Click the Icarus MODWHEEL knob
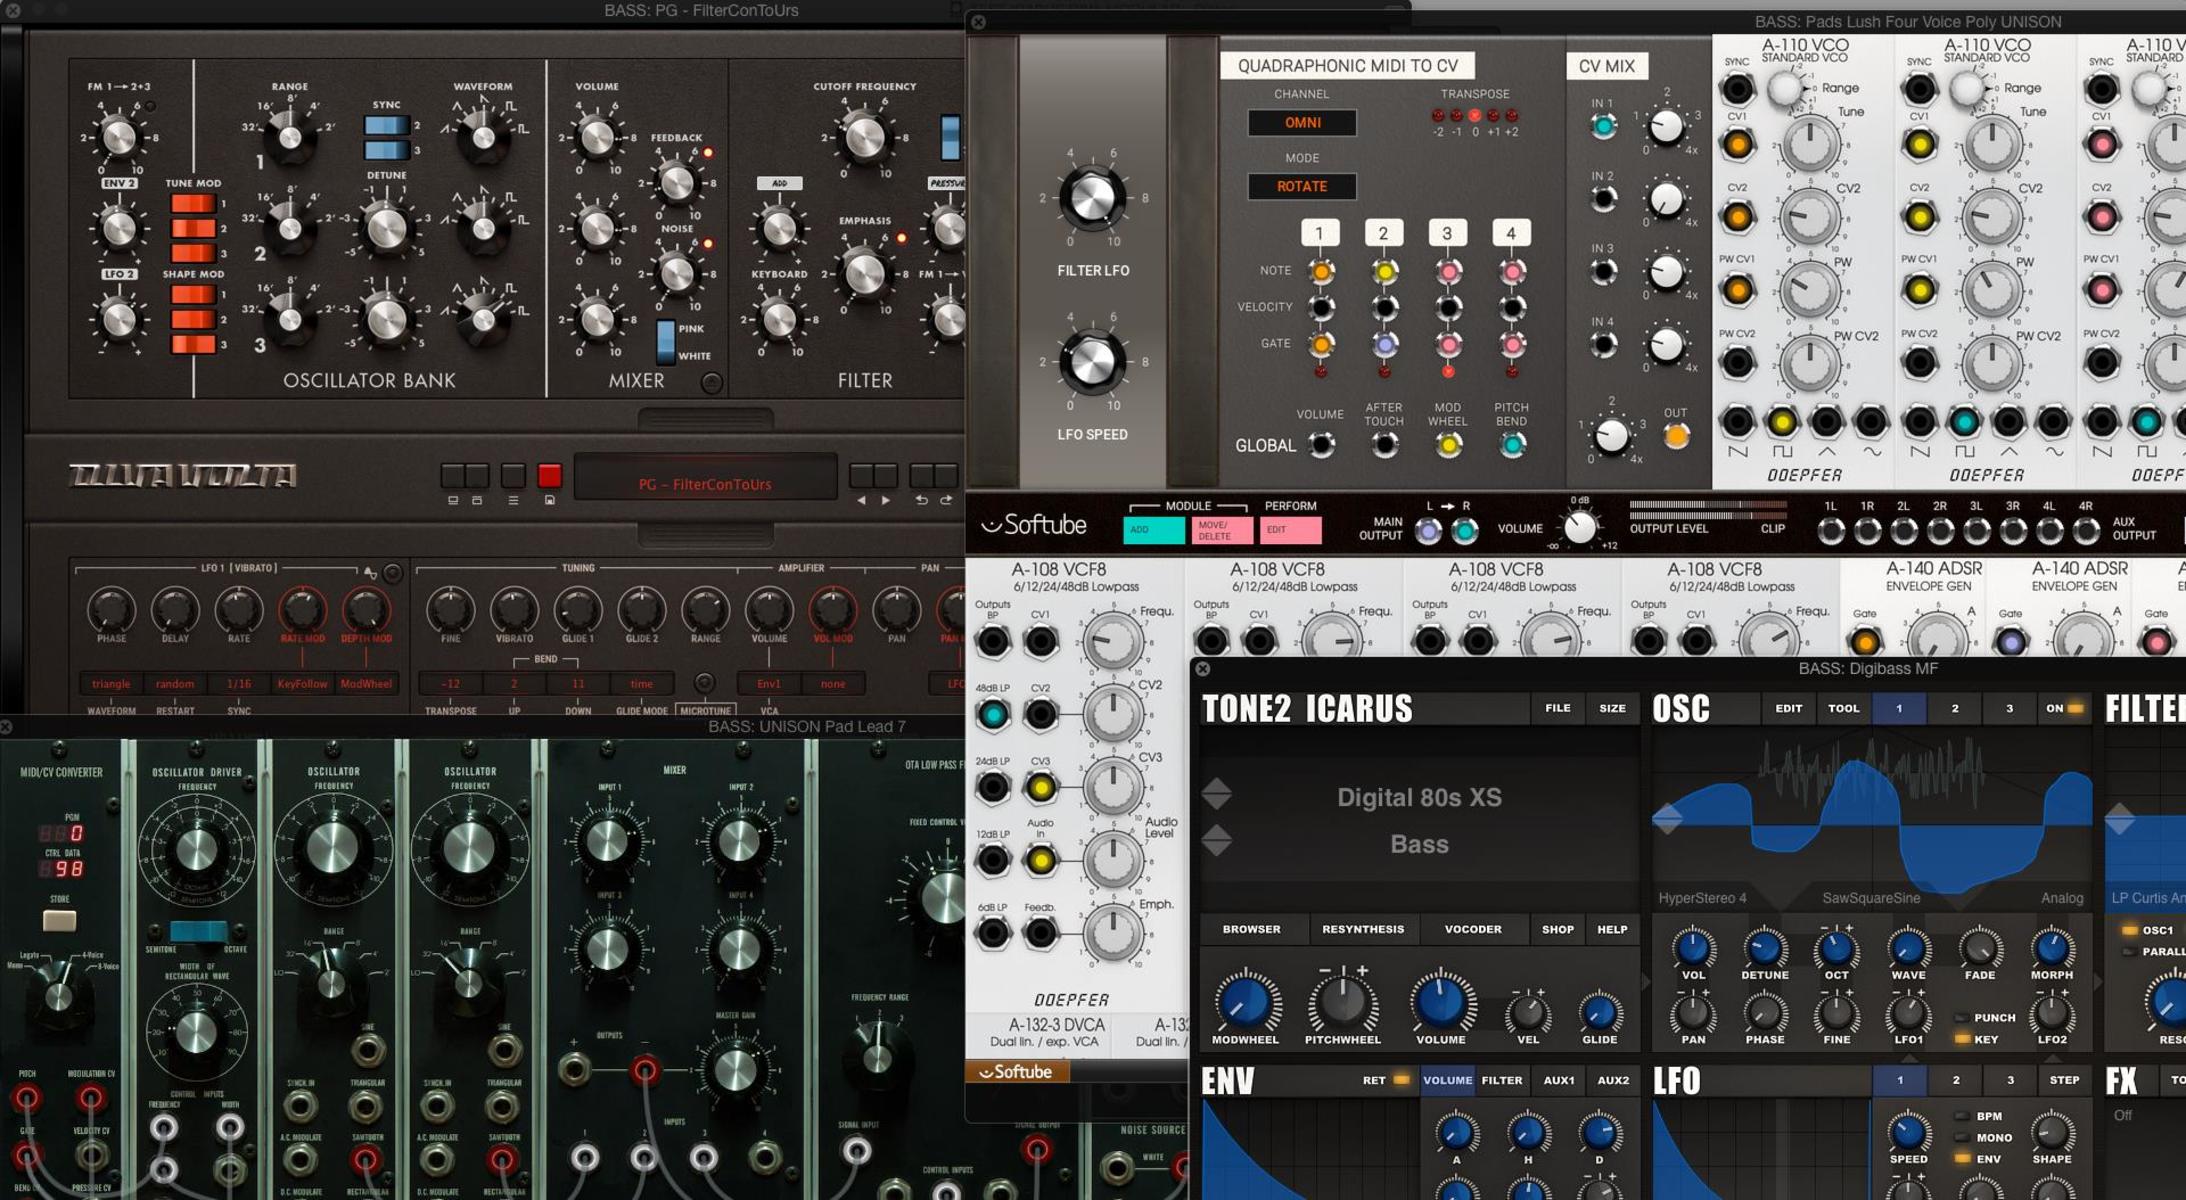This screenshot has height=1200, width=2186. [1246, 1003]
